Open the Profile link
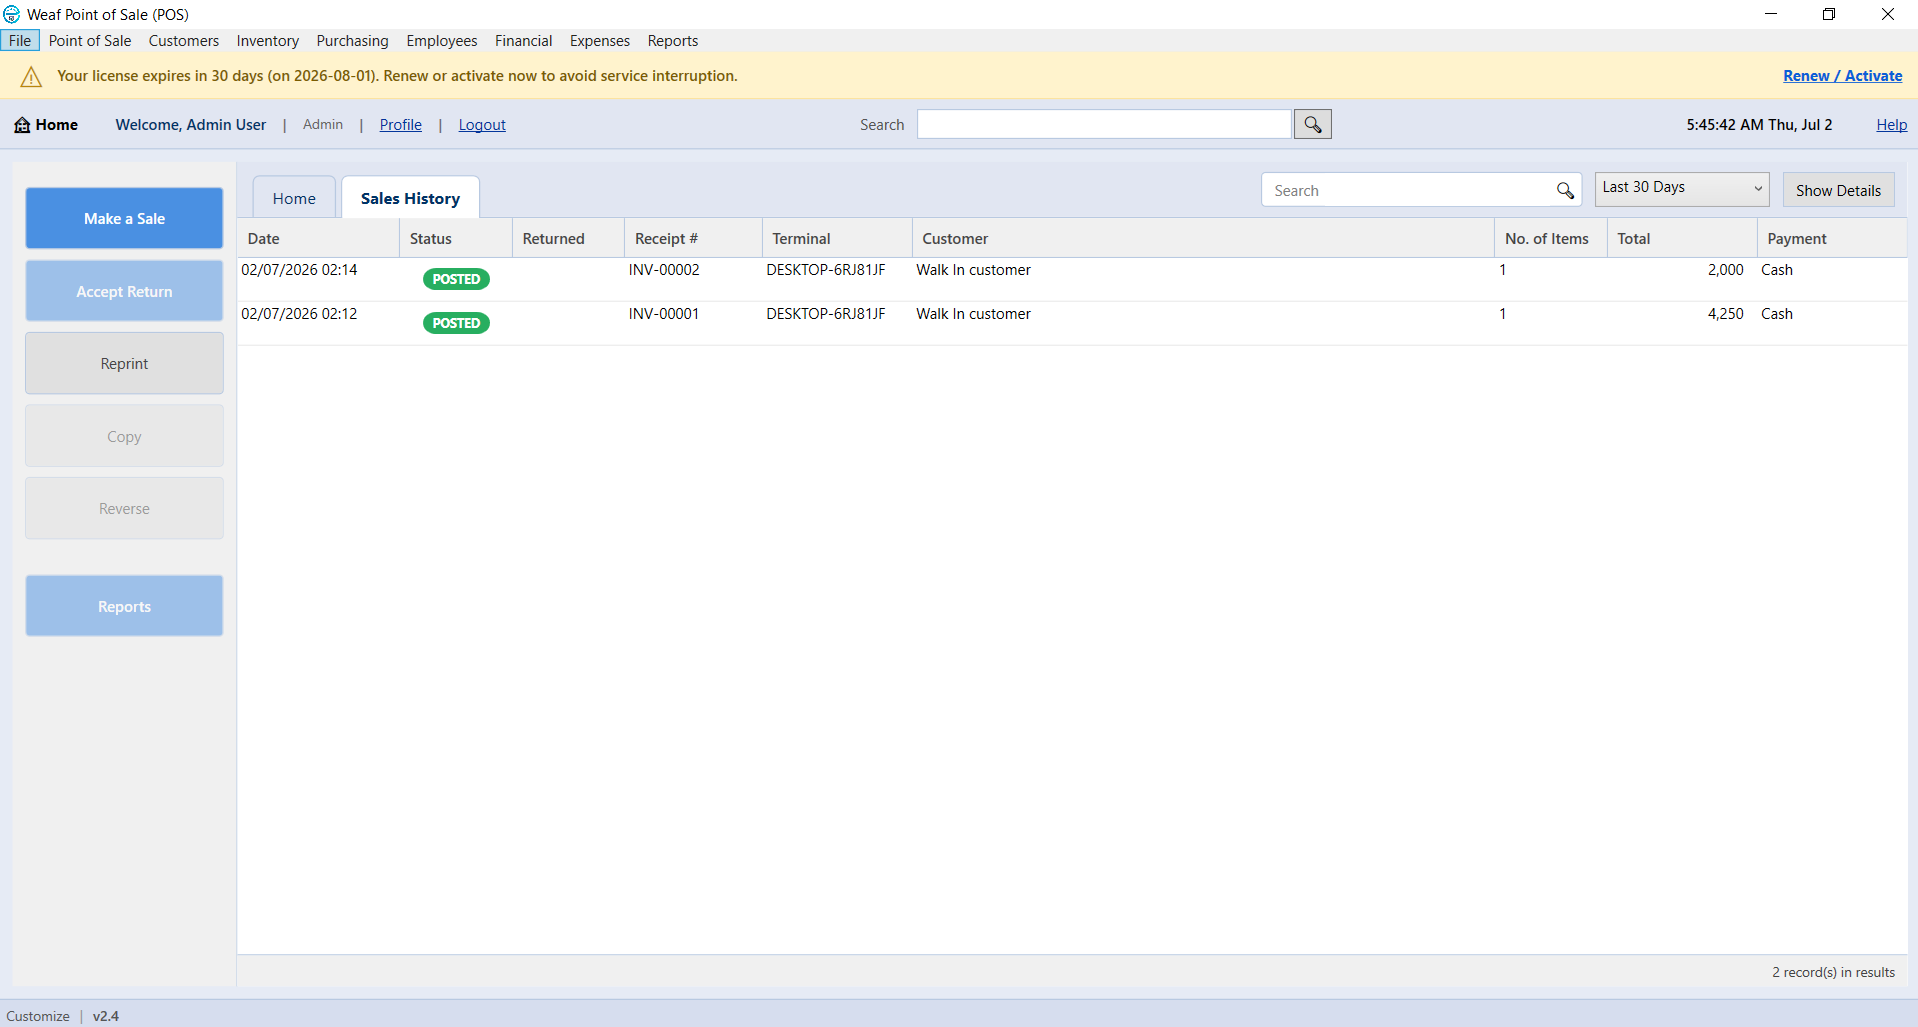 401,125
